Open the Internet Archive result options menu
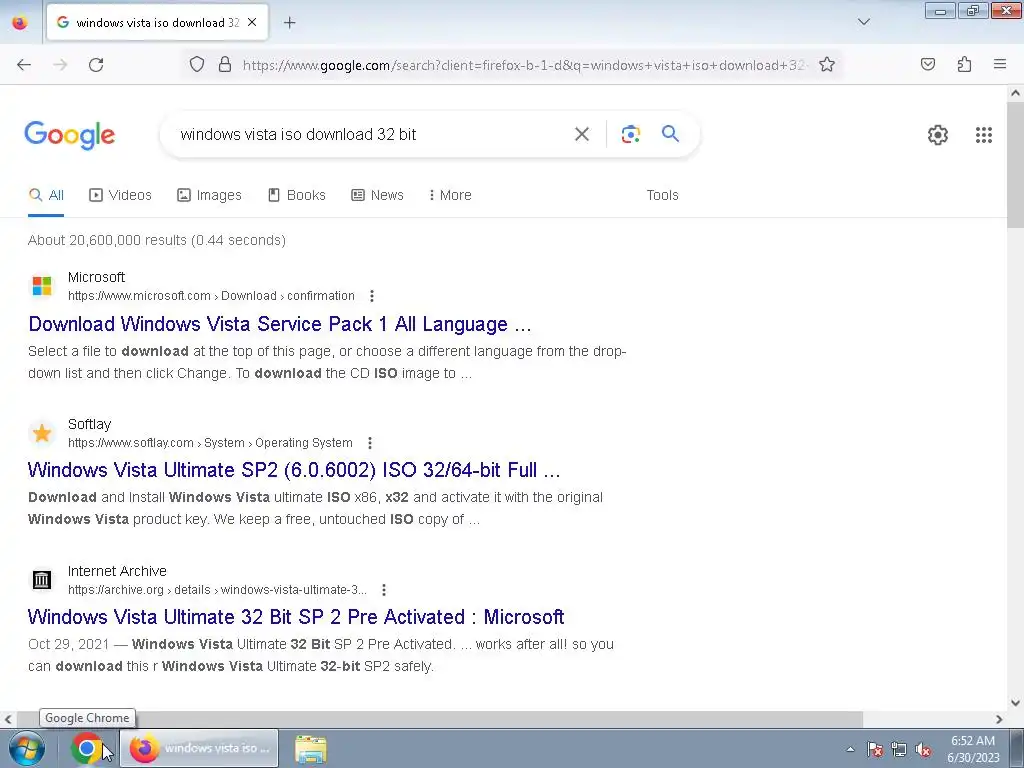 (x=384, y=590)
